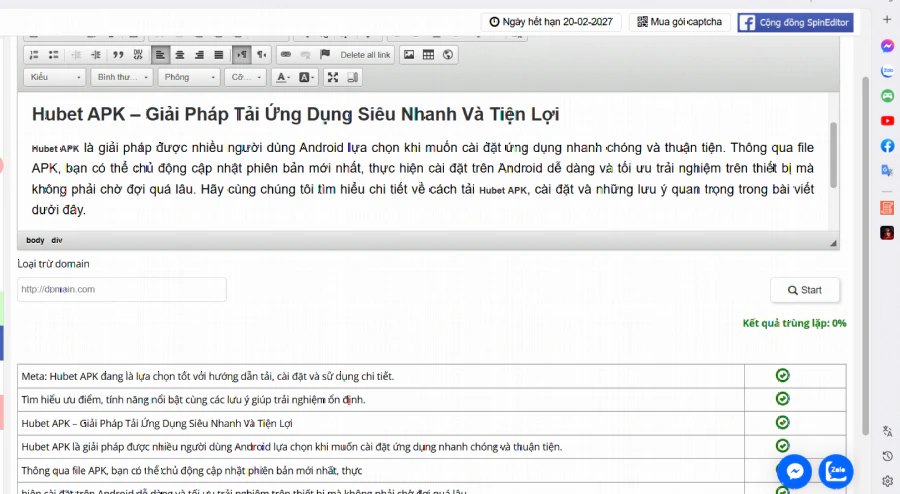Viewport: 900px width, 494px height.
Task: Open Zalo in browser sidebar
Action: point(887,71)
